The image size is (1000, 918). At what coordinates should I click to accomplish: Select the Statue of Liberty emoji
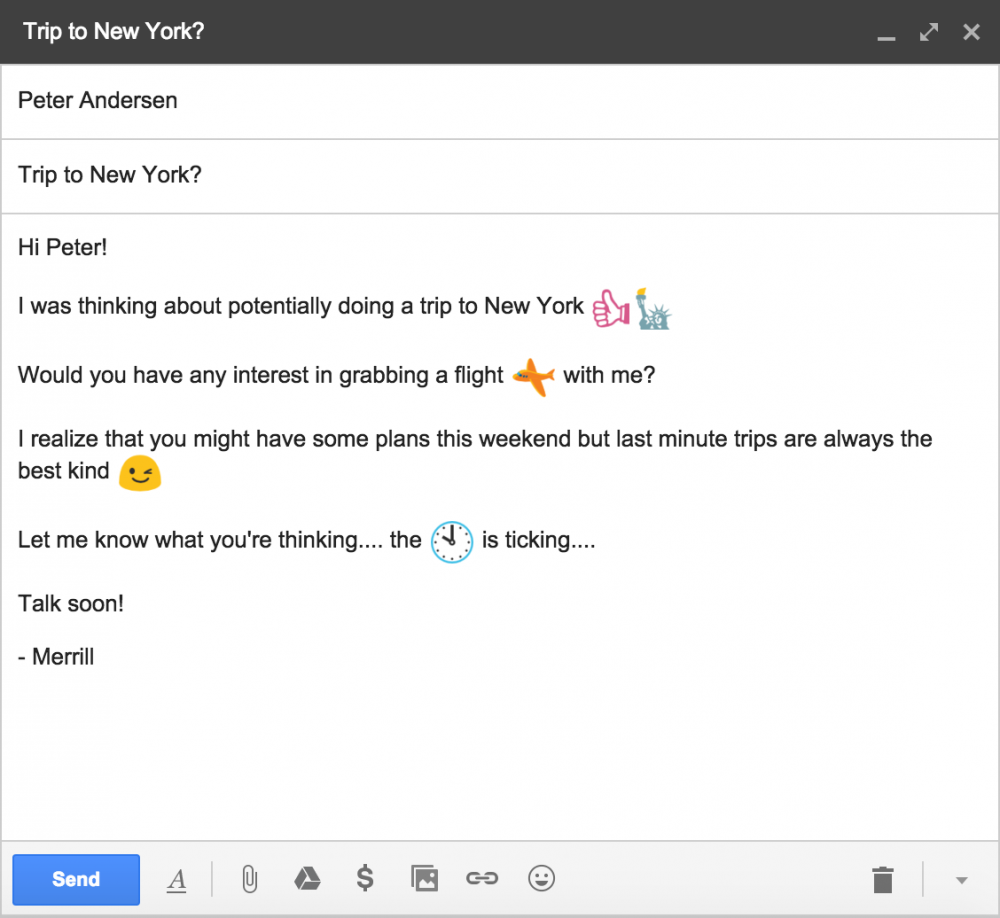click(655, 309)
